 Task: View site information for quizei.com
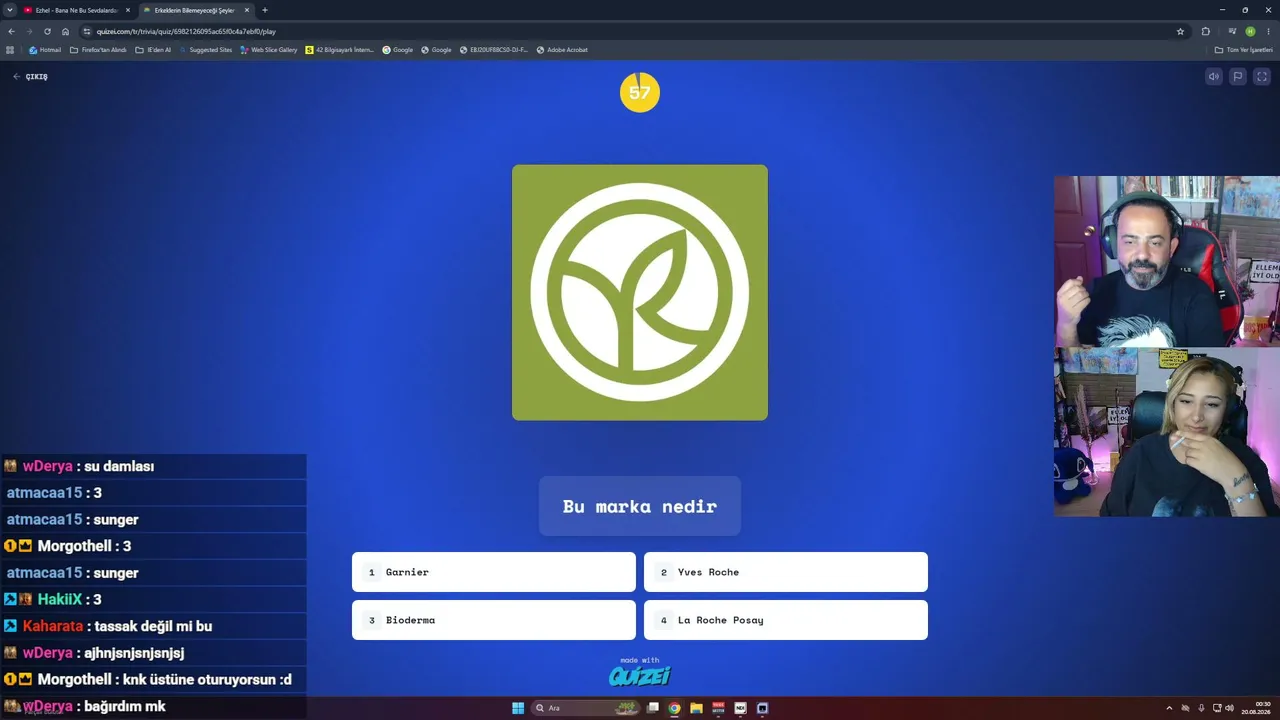pyautogui.click(x=87, y=31)
